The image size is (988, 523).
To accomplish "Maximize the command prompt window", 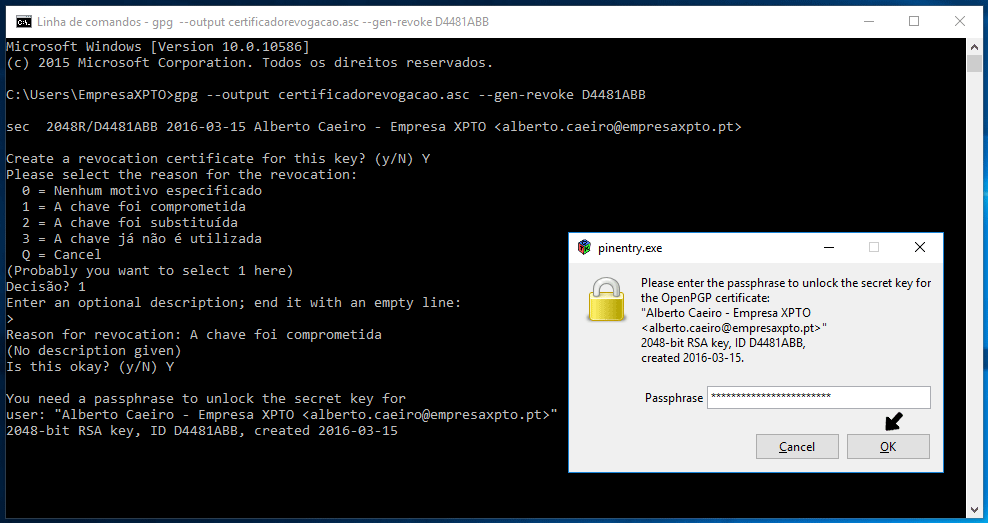I will [x=914, y=21].
